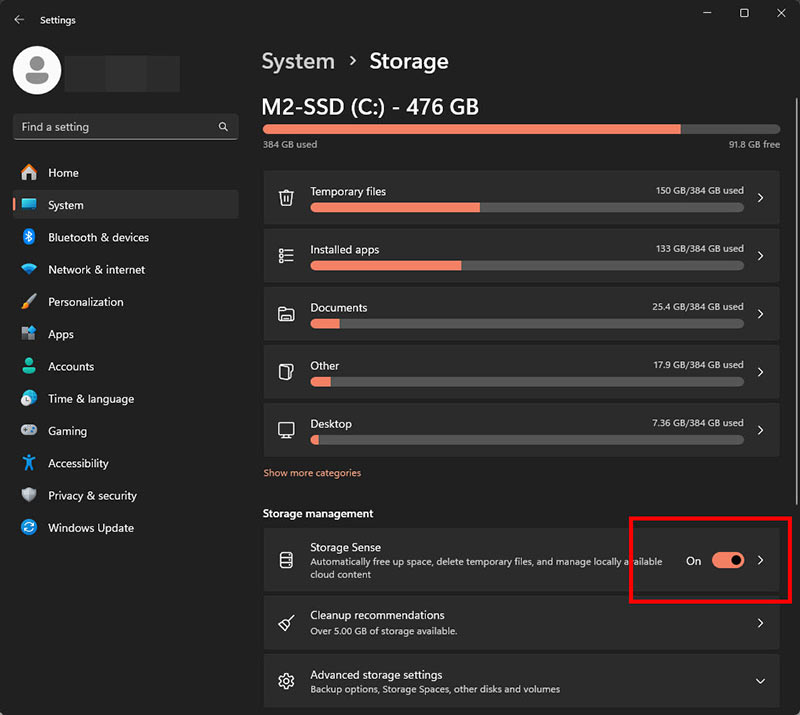Viewport: 800px width, 715px height.
Task: Click Show more categories link
Action: [x=312, y=473]
